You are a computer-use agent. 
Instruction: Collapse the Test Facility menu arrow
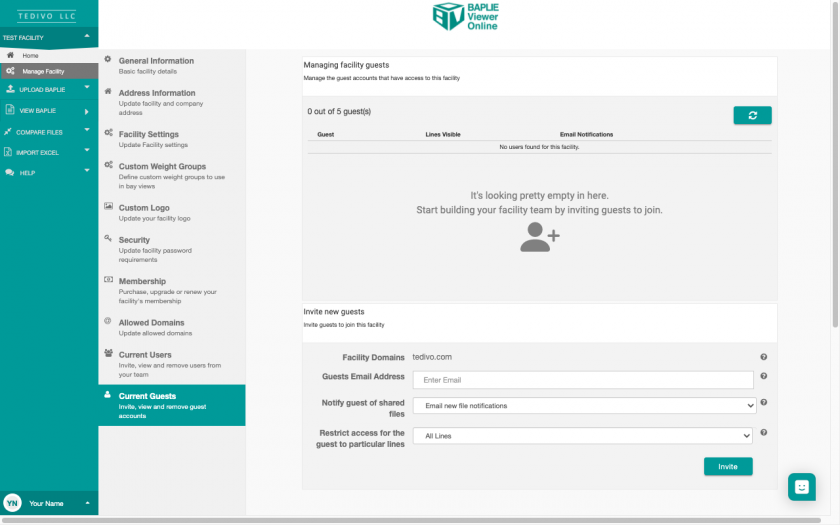click(87, 36)
